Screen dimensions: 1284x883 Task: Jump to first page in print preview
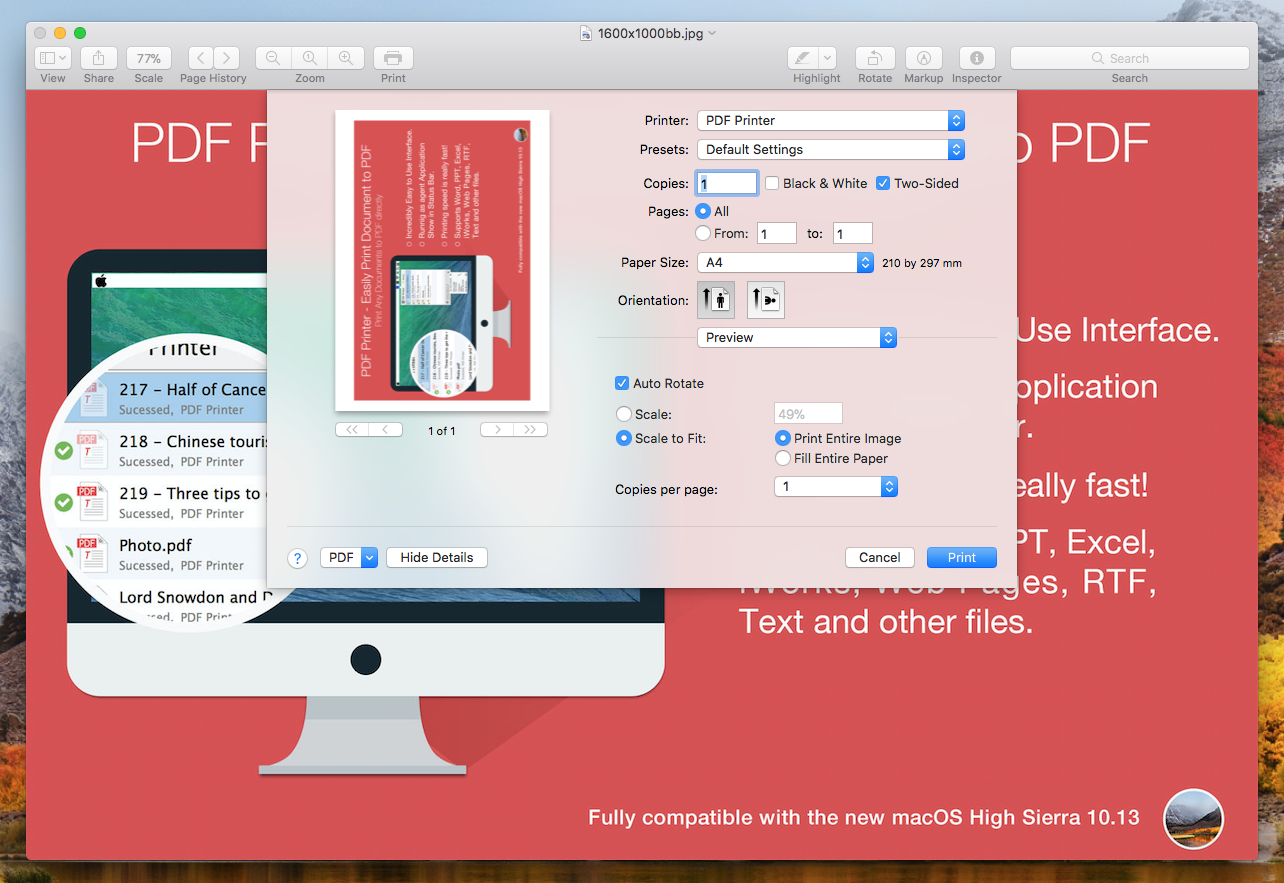352,430
